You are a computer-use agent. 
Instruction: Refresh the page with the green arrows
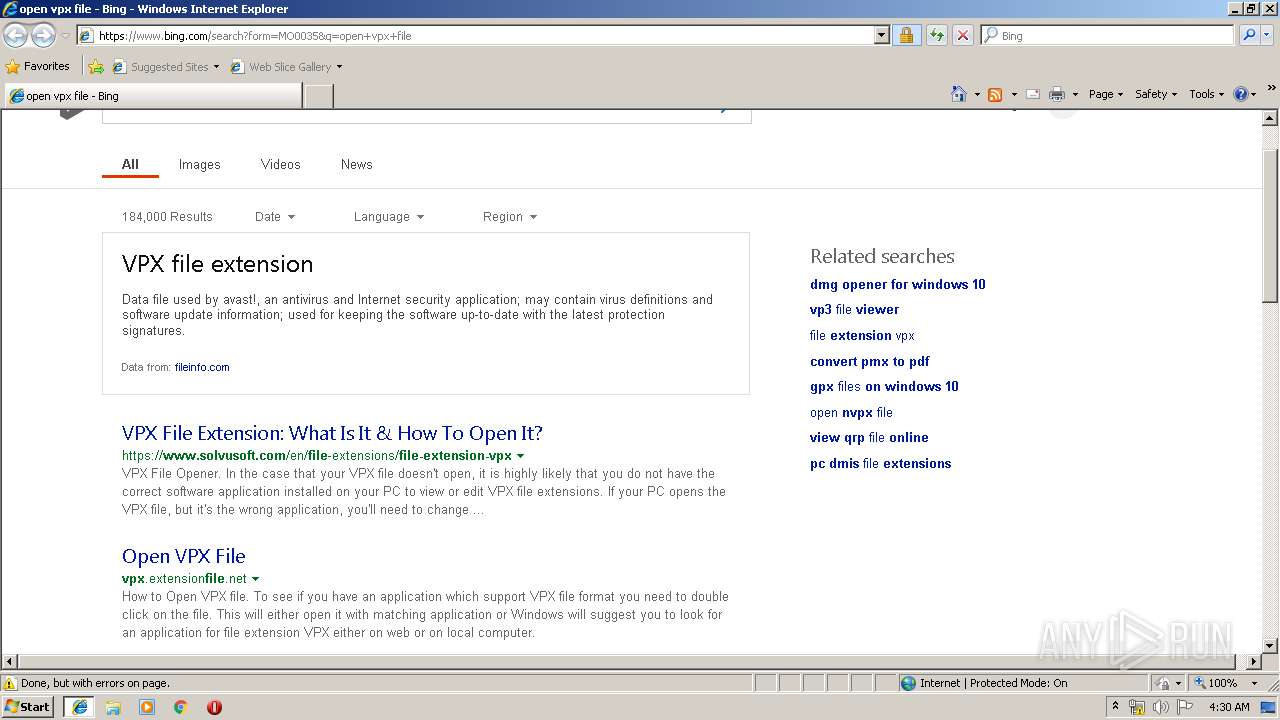936,36
